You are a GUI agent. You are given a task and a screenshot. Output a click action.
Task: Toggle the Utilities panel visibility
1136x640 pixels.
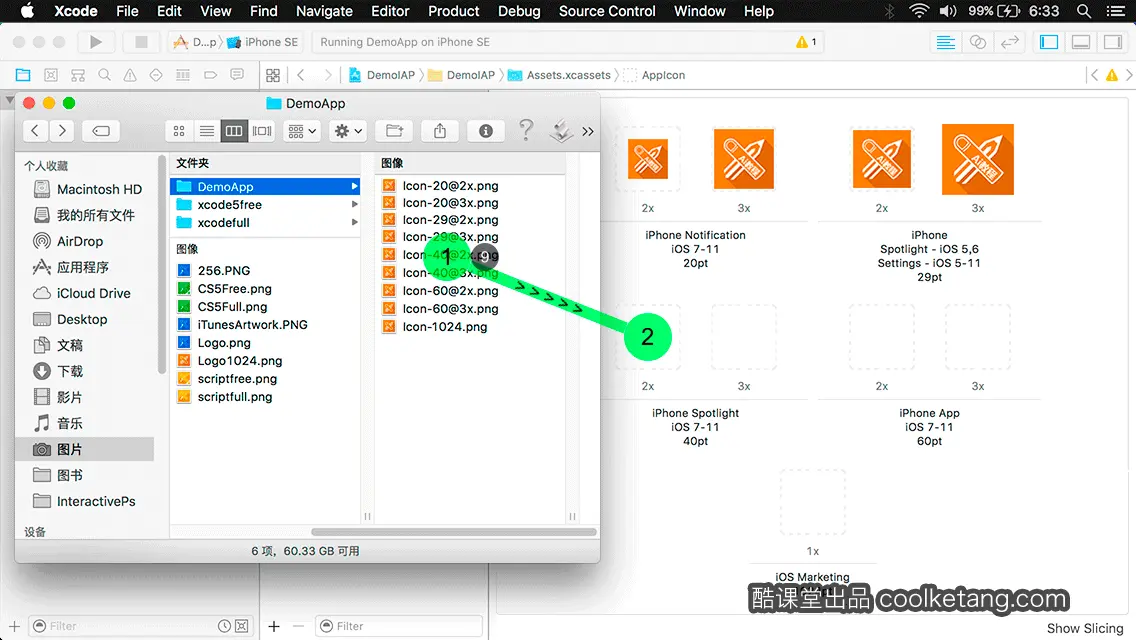click(1113, 42)
